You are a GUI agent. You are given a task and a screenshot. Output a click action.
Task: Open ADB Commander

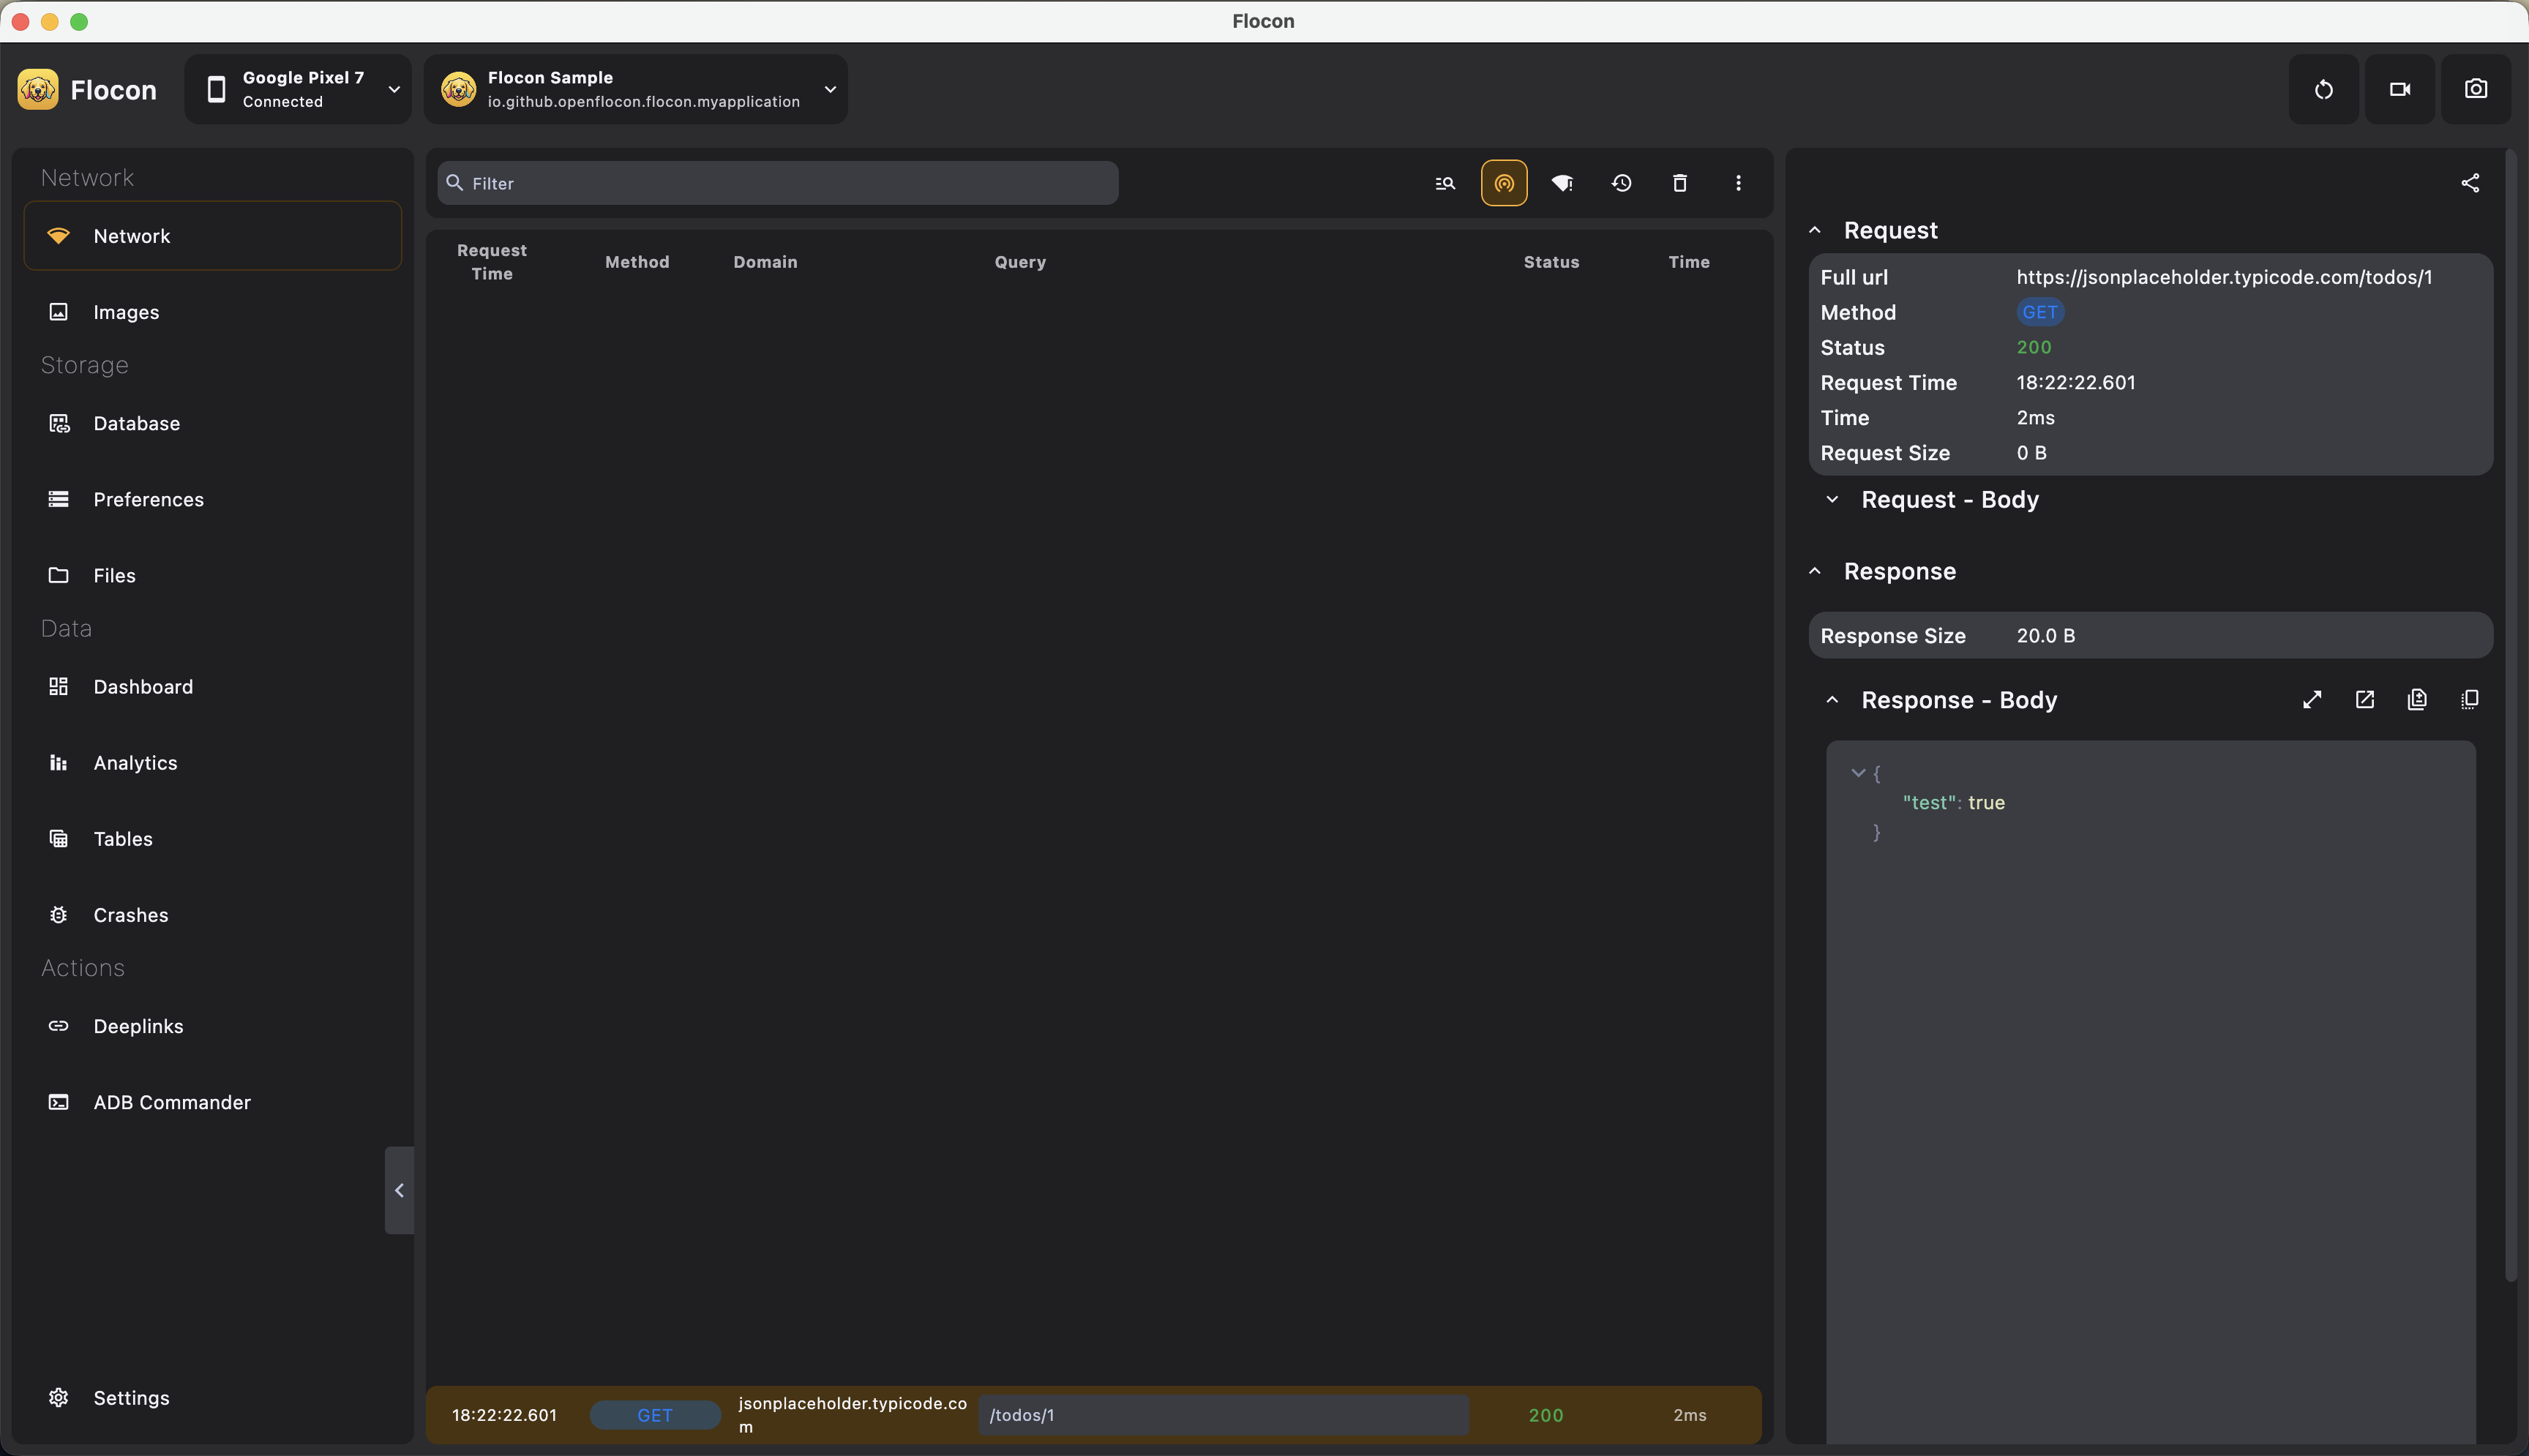(x=213, y=1102)
